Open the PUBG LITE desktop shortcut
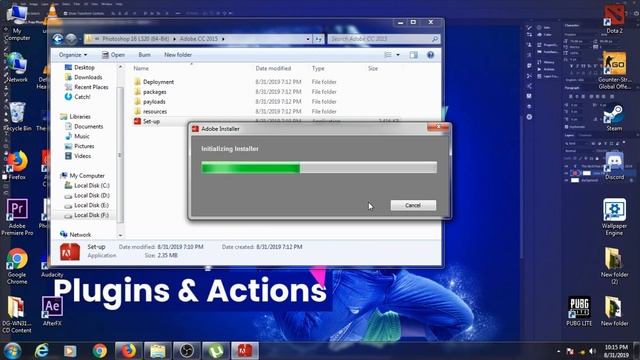This screenshot has width=640, height=360. [579, 311]
